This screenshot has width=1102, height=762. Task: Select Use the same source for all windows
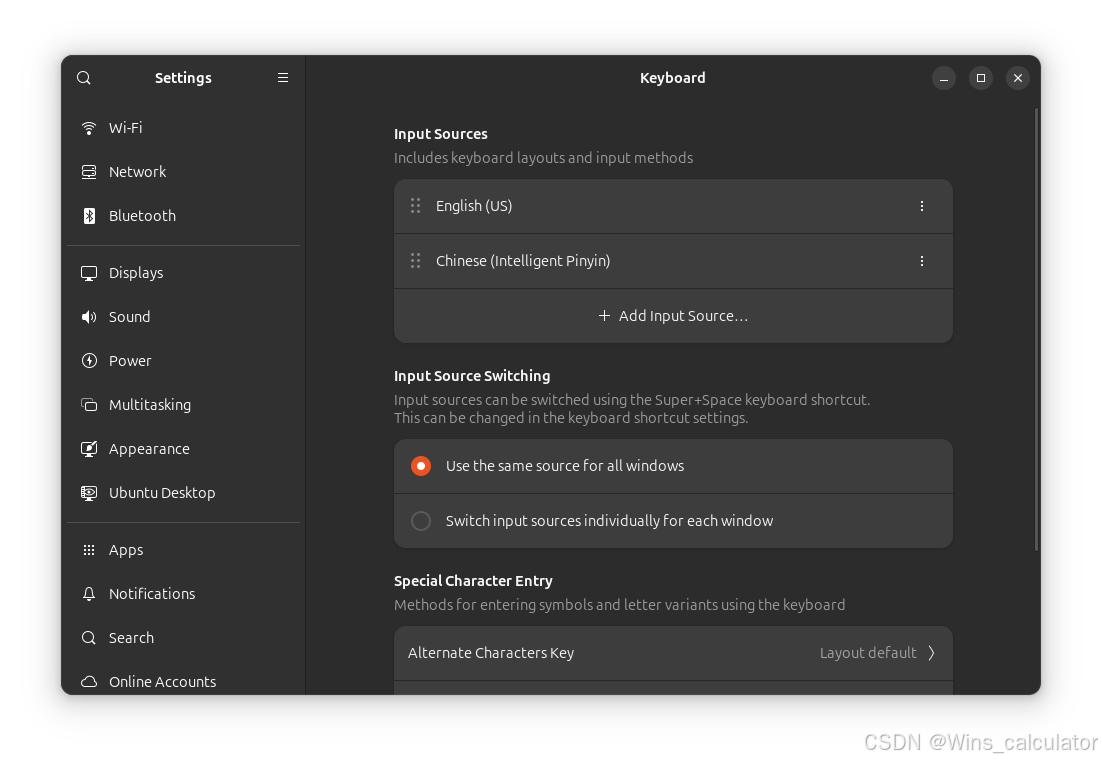pos(673,466)
